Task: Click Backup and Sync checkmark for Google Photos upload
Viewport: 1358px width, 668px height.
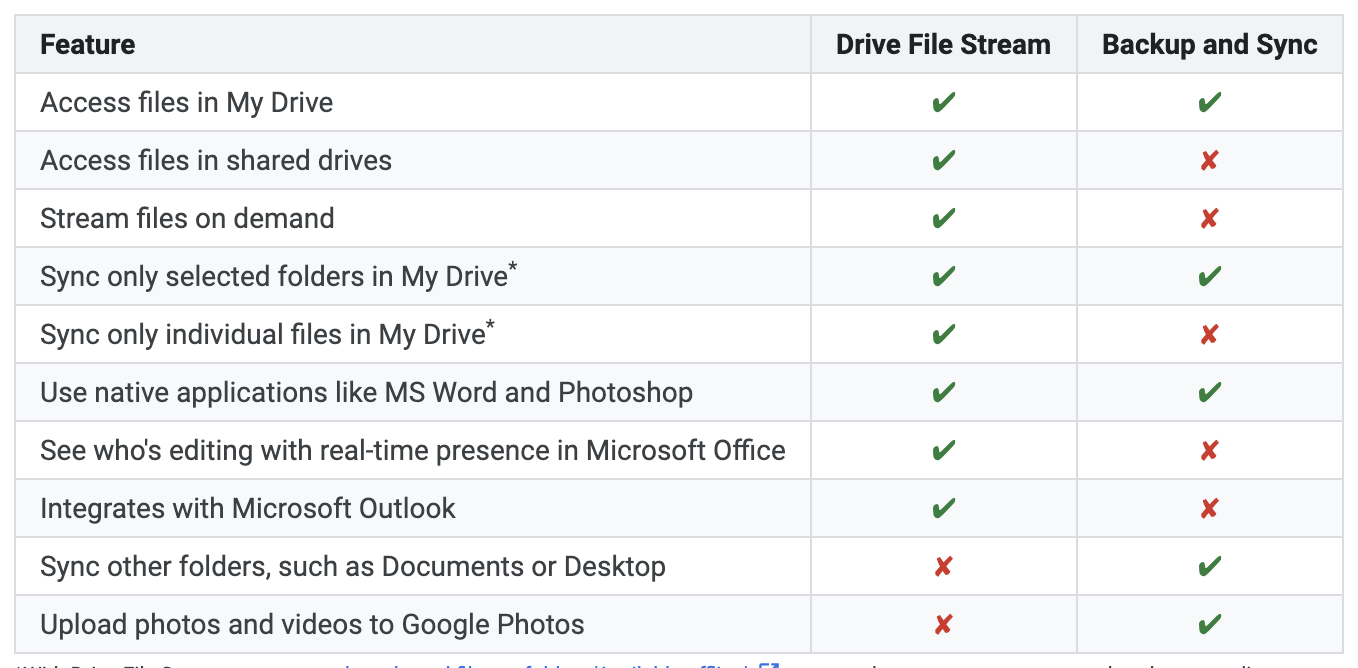Action: pos(1209,625)
